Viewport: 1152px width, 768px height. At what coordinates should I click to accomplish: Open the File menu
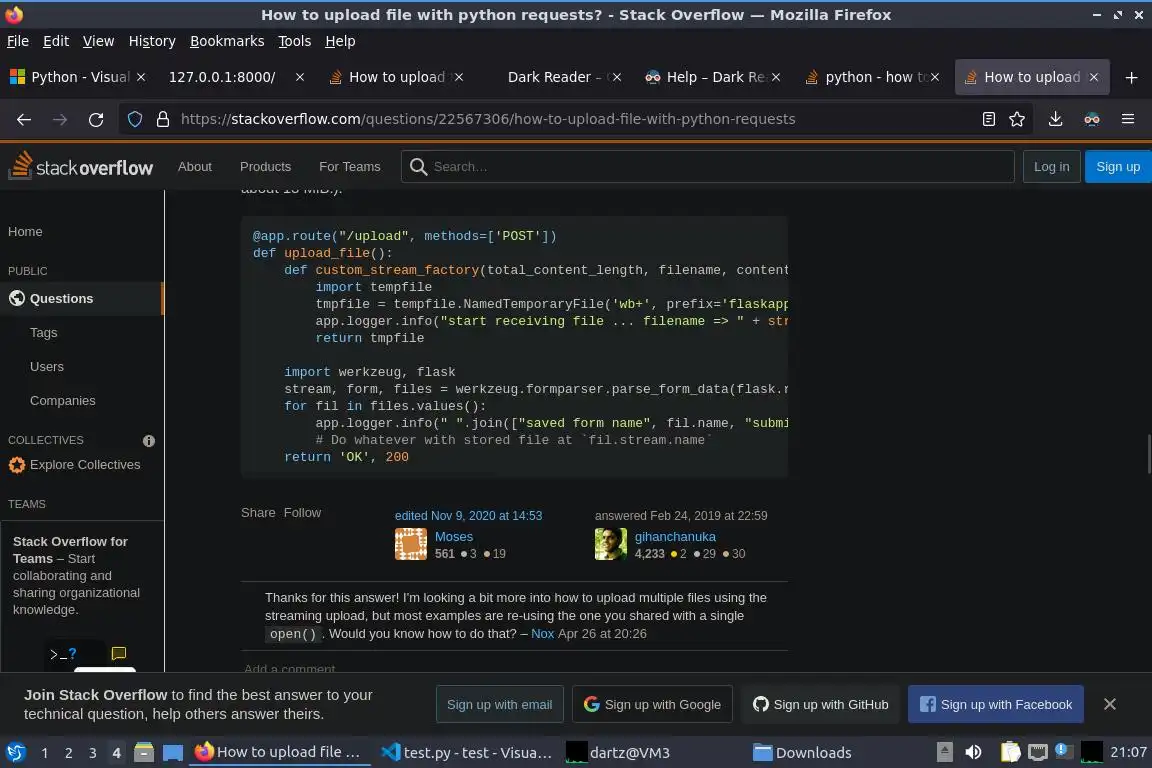(18, 41)
